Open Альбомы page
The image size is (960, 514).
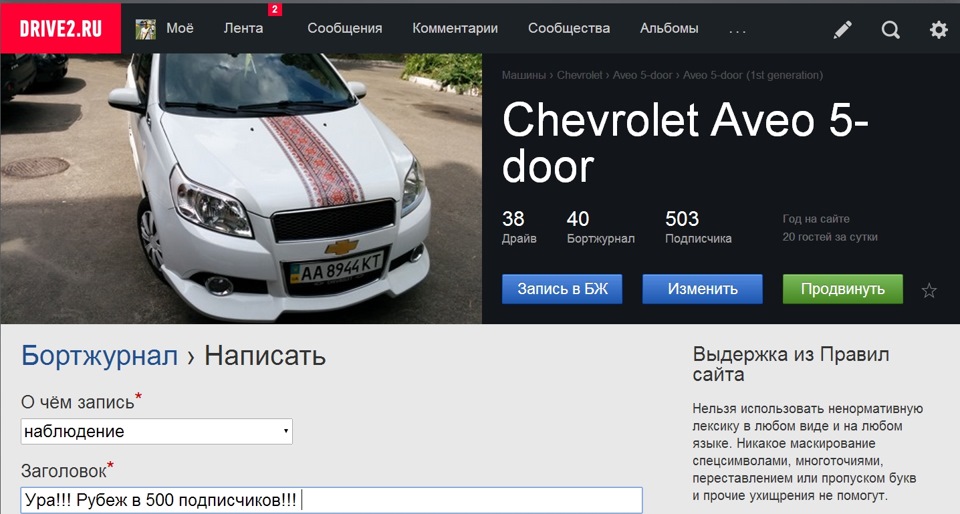[669, 28]
